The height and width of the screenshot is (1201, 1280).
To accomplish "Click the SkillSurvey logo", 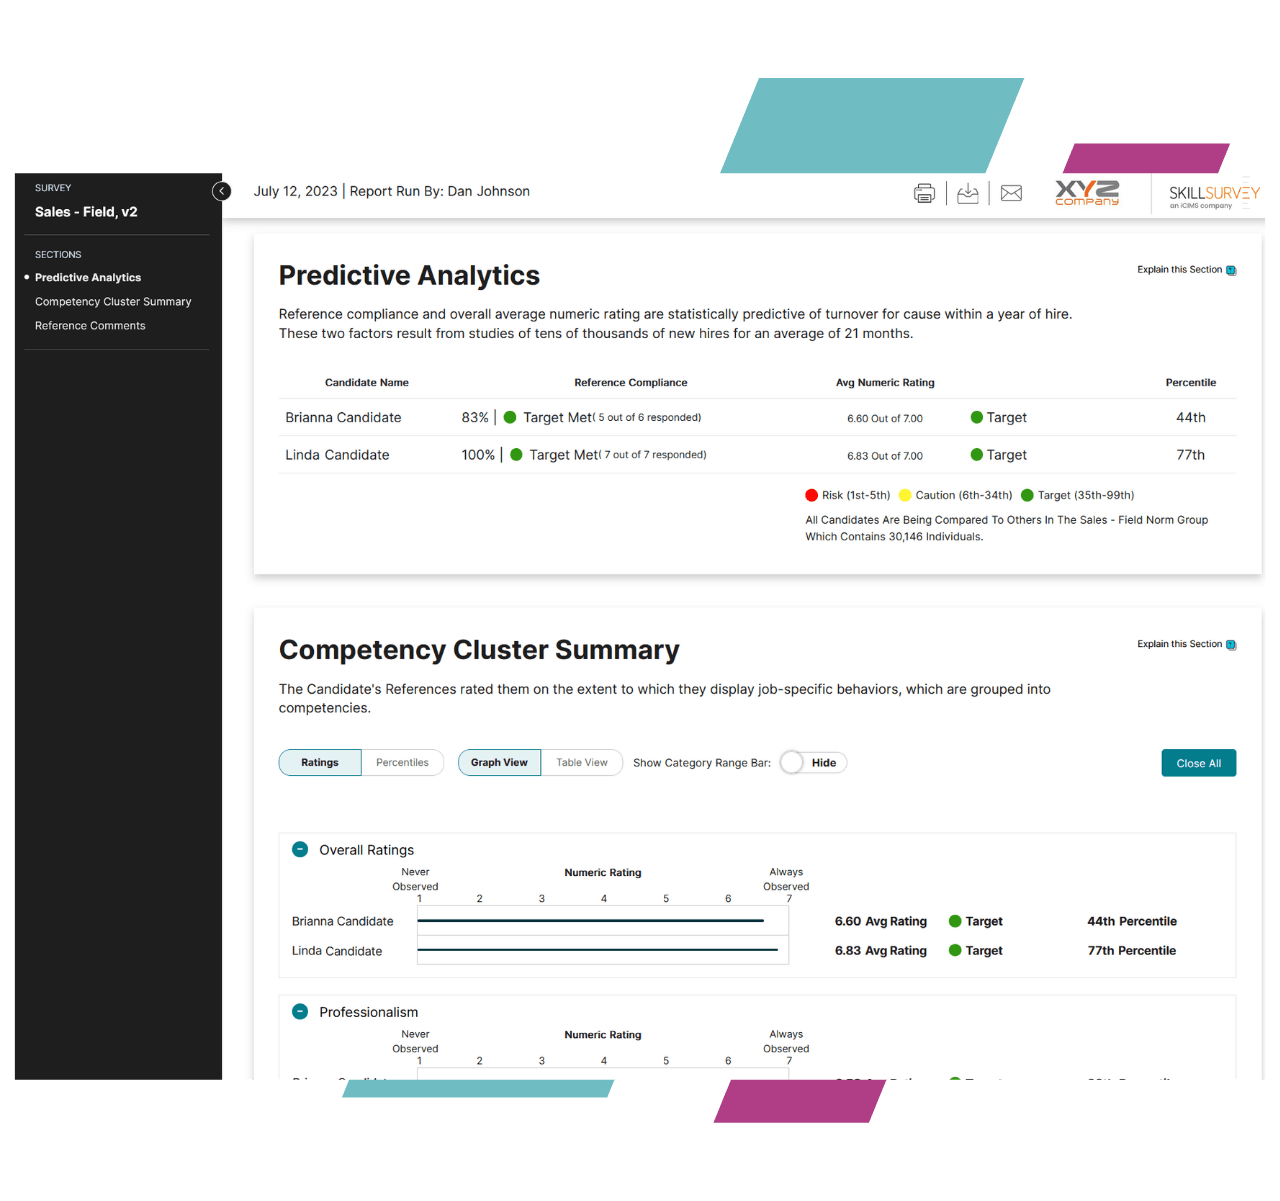I will pyautogui.click(x=1213, y=195).
